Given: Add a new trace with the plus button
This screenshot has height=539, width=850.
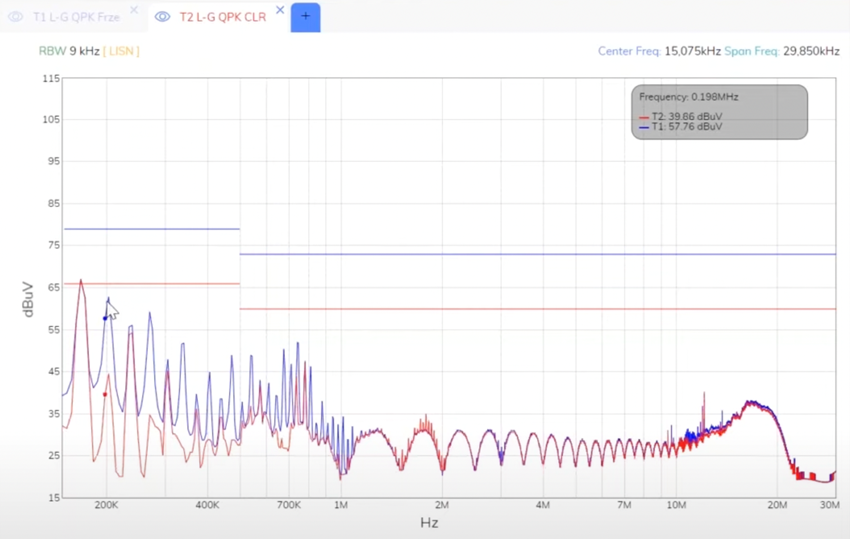Looking at the screenshot, I should tap(305, 17).
